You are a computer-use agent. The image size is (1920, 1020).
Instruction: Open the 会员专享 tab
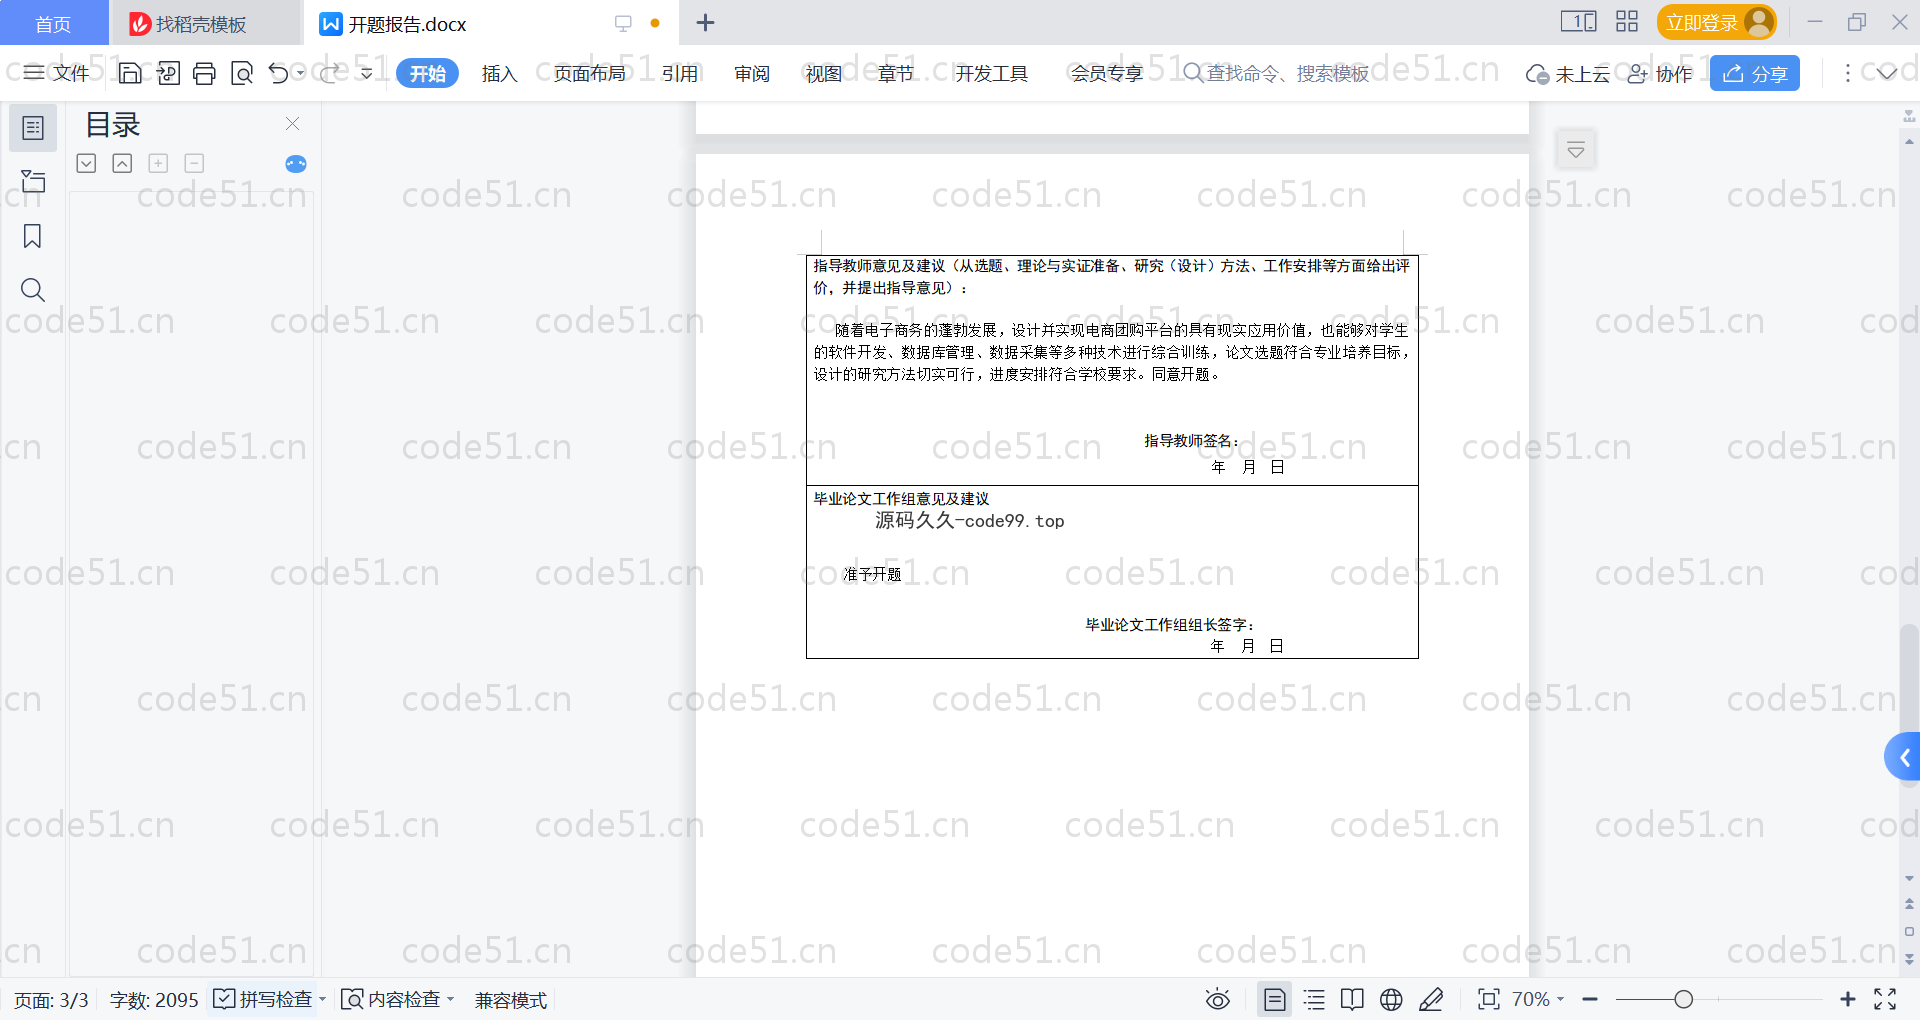[x=1107, y=73]
